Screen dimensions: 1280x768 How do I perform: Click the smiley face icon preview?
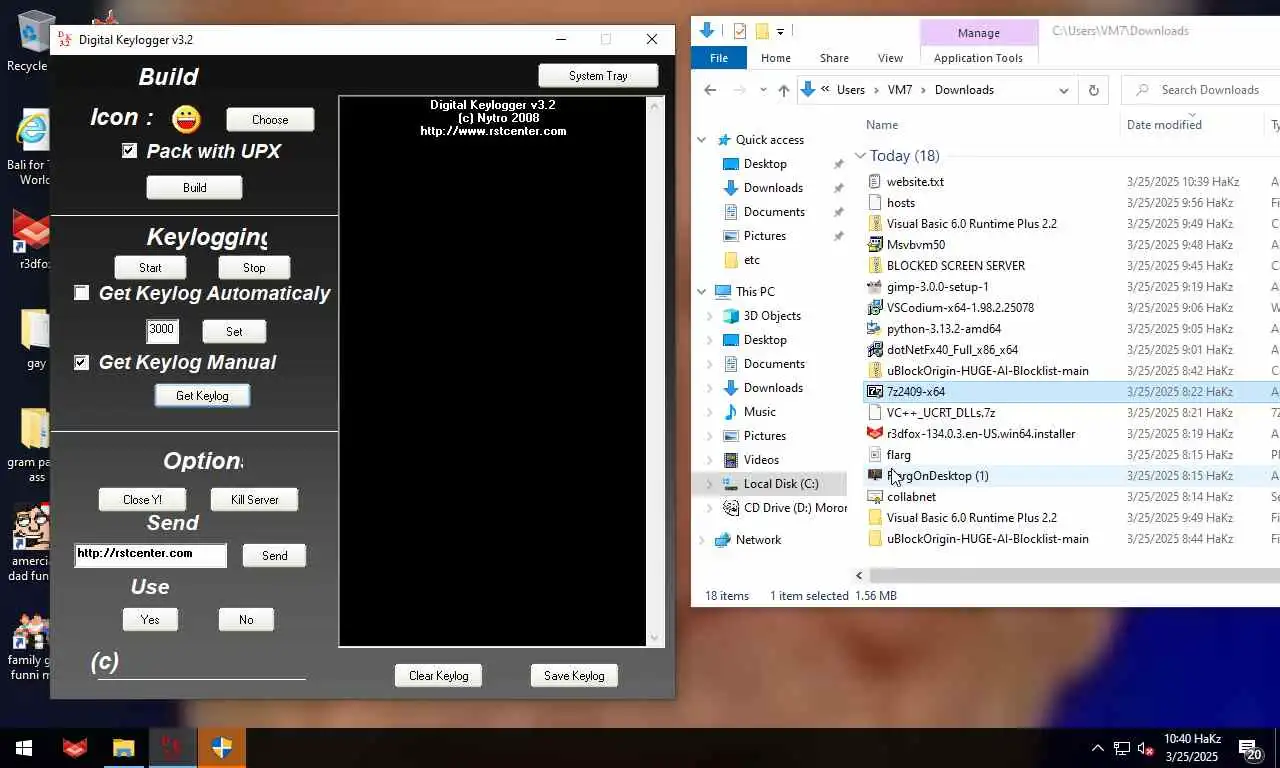coord(186,119)
